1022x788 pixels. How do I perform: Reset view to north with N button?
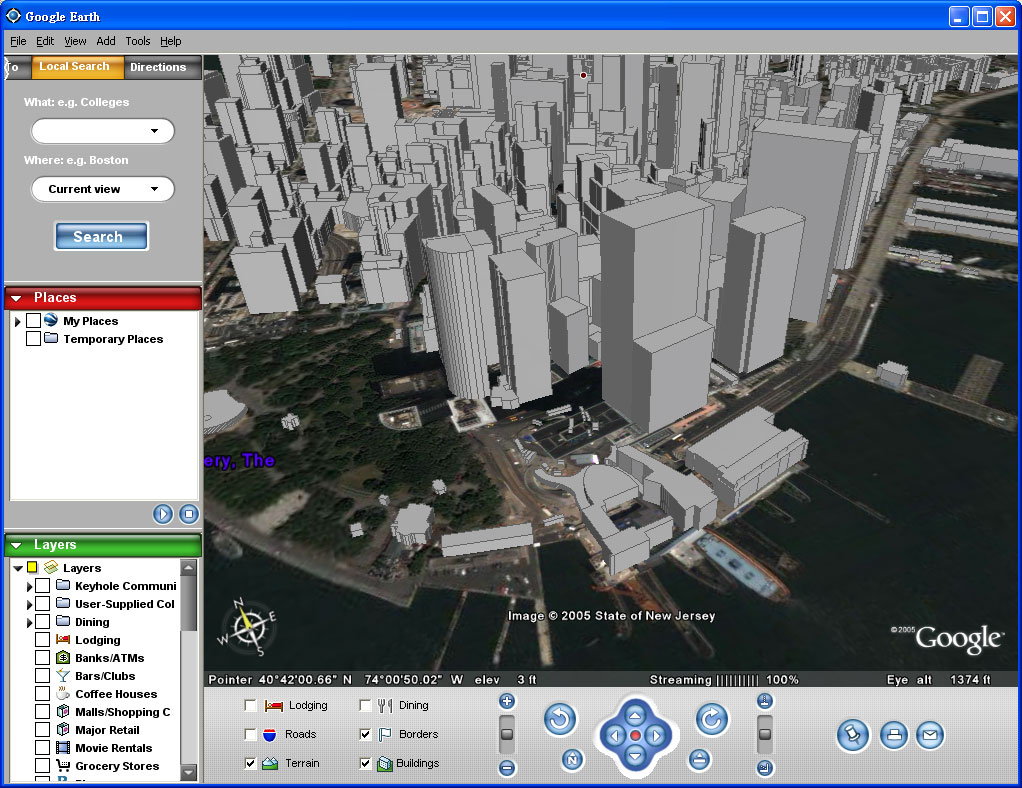tap(572, 759)
